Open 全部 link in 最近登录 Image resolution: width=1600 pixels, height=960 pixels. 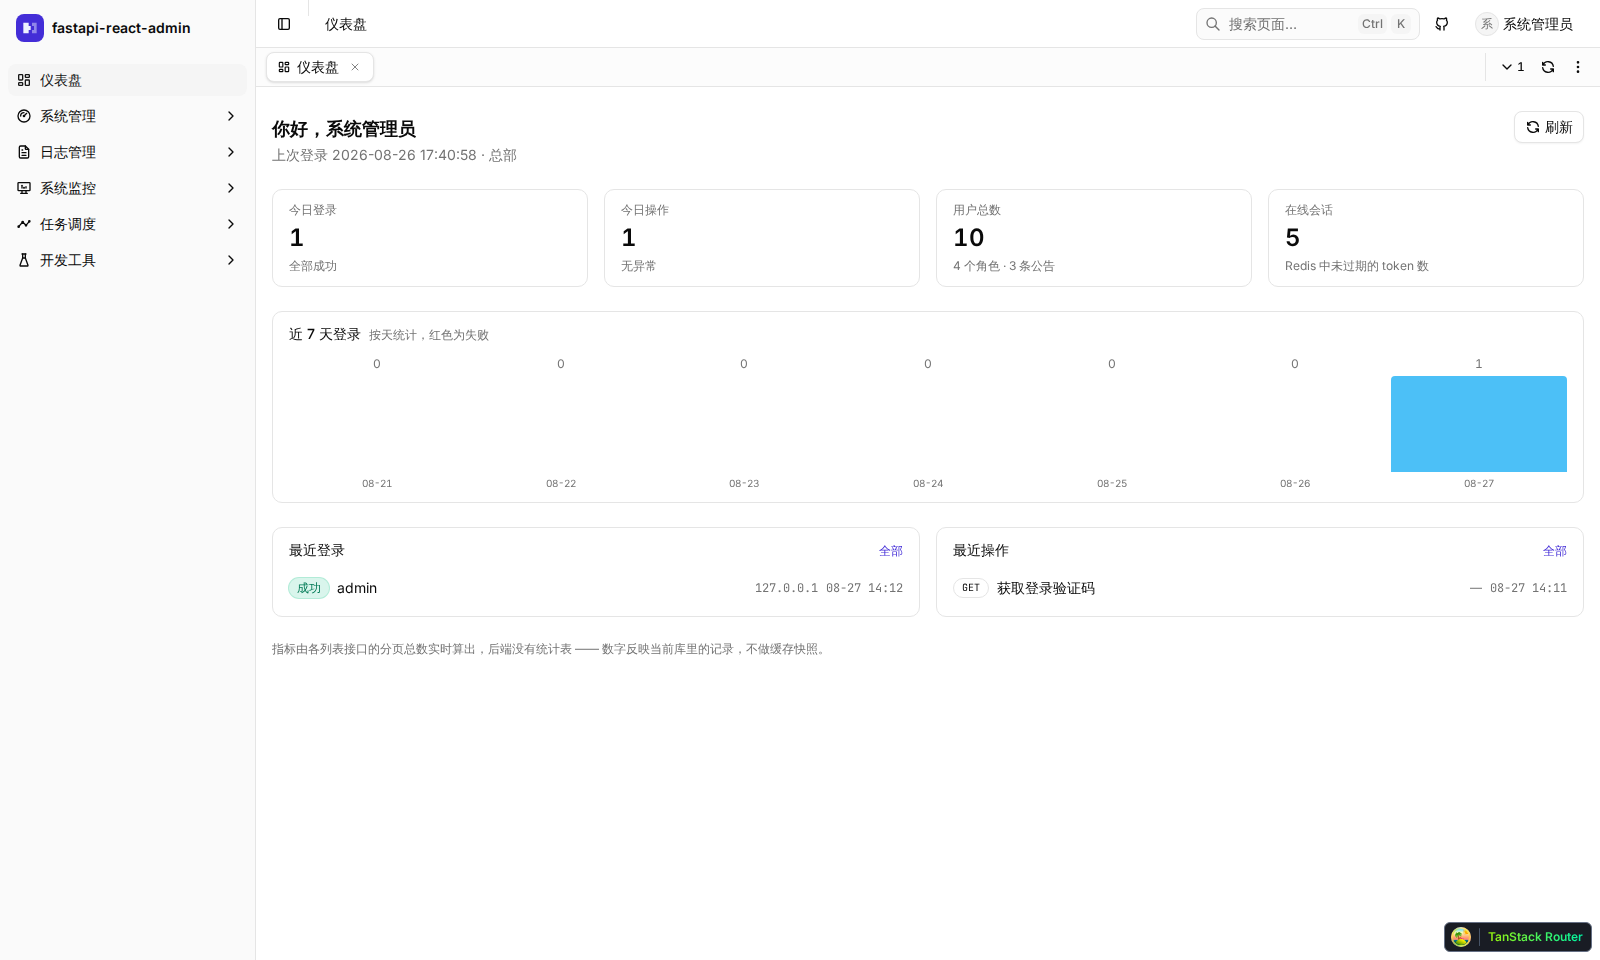pos(891,551)
